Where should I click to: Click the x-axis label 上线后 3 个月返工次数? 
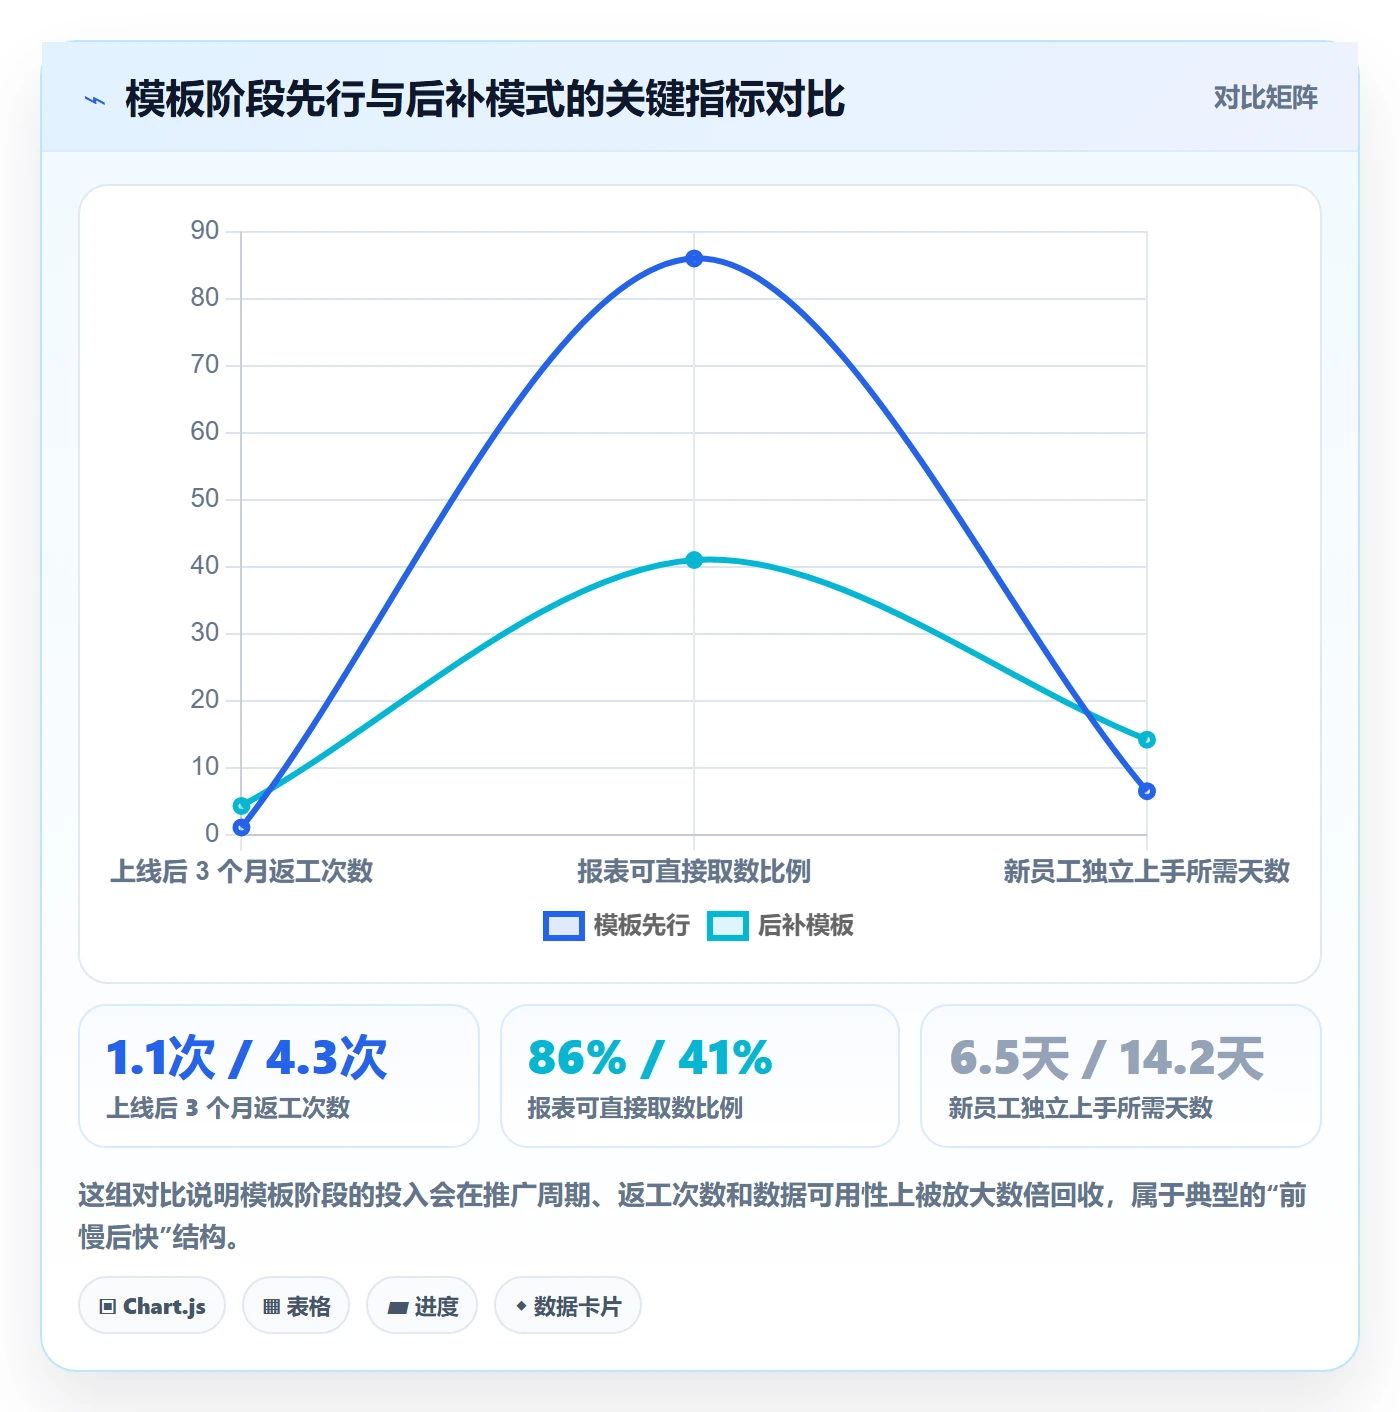pos(241,871)
